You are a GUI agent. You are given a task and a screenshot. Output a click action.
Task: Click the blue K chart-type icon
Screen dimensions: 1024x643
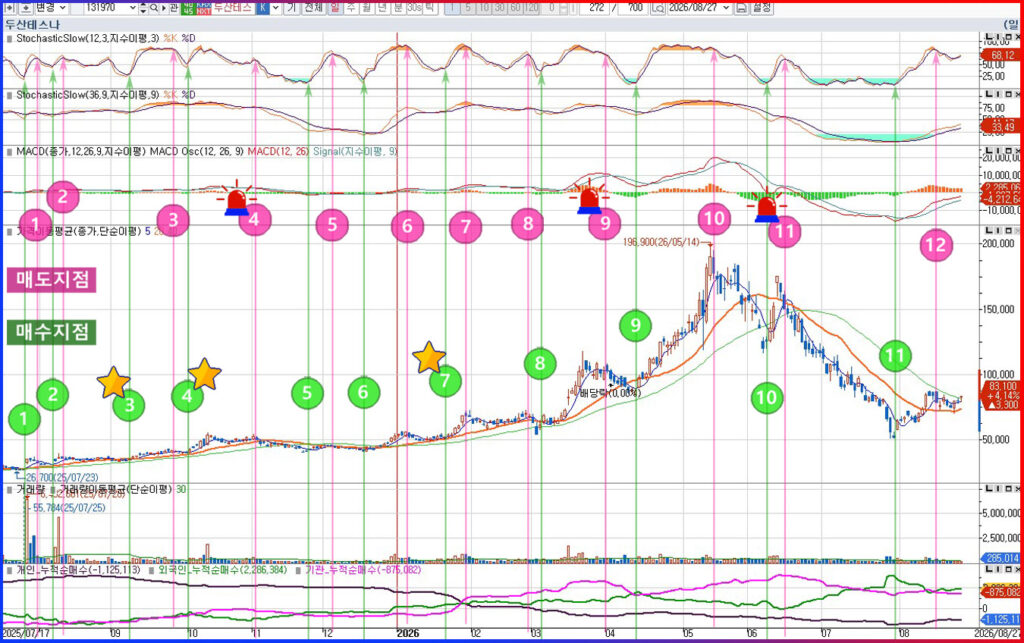263,8
